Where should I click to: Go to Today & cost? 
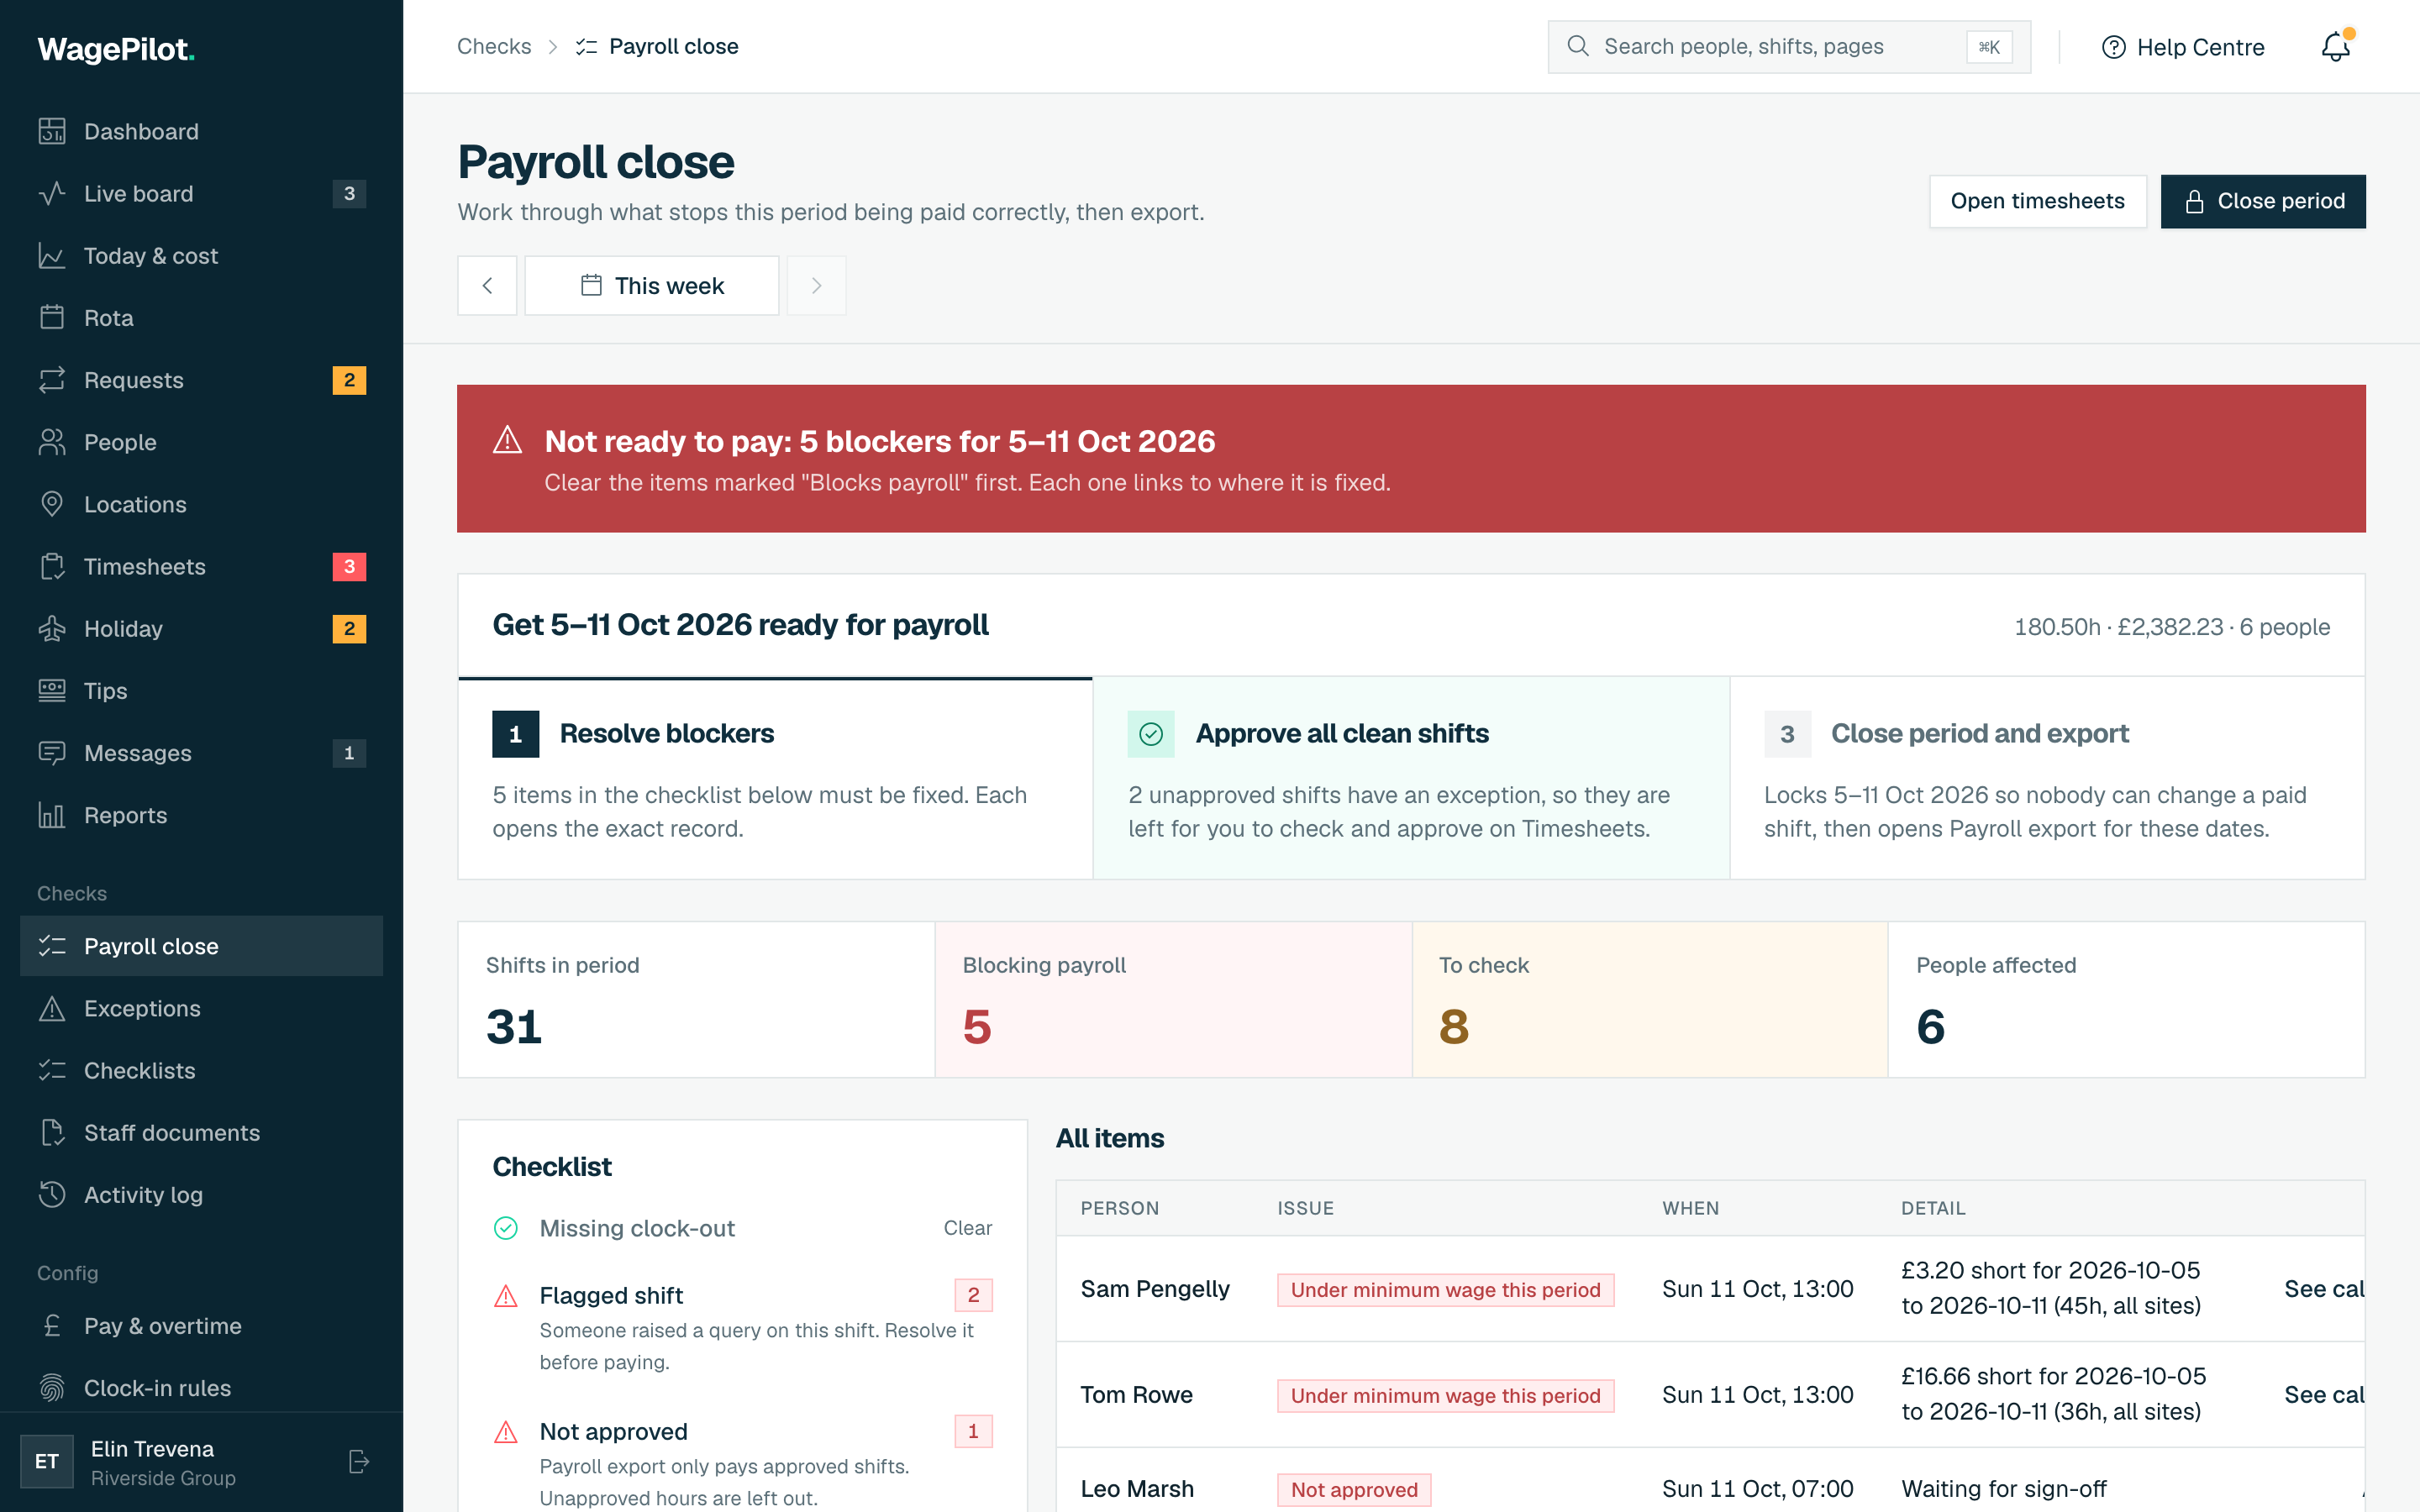[201, 255]
